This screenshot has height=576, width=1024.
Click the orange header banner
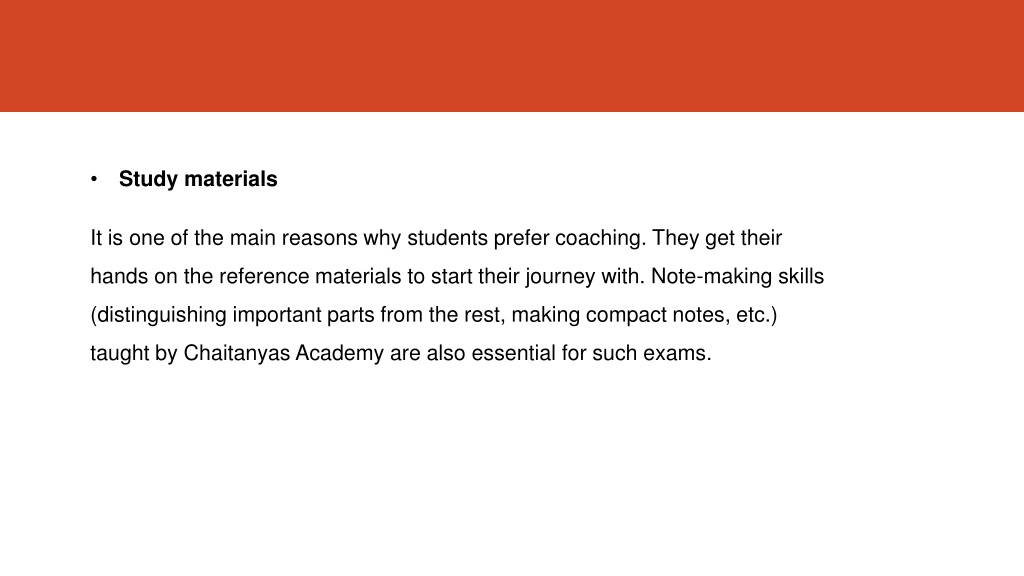click(x=512, y=56)
